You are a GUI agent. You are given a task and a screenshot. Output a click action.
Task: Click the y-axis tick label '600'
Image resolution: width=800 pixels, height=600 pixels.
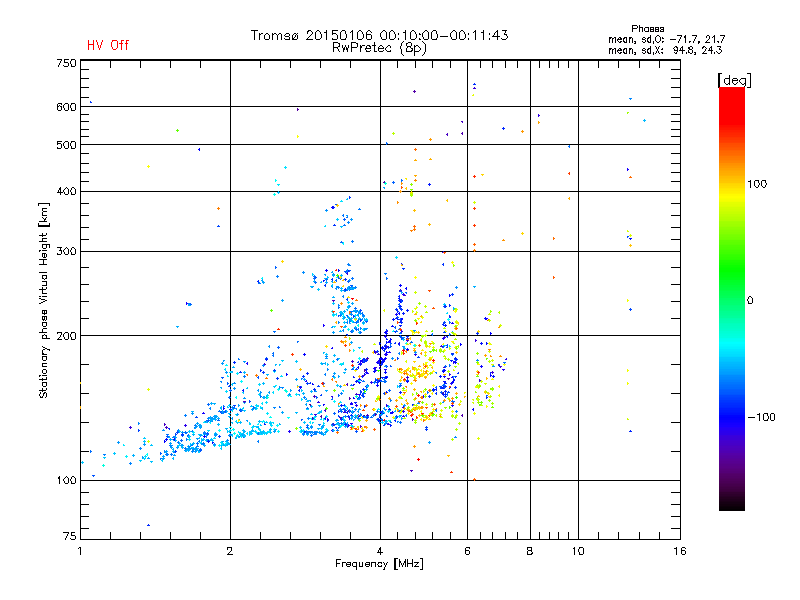(x=66, y=107)
